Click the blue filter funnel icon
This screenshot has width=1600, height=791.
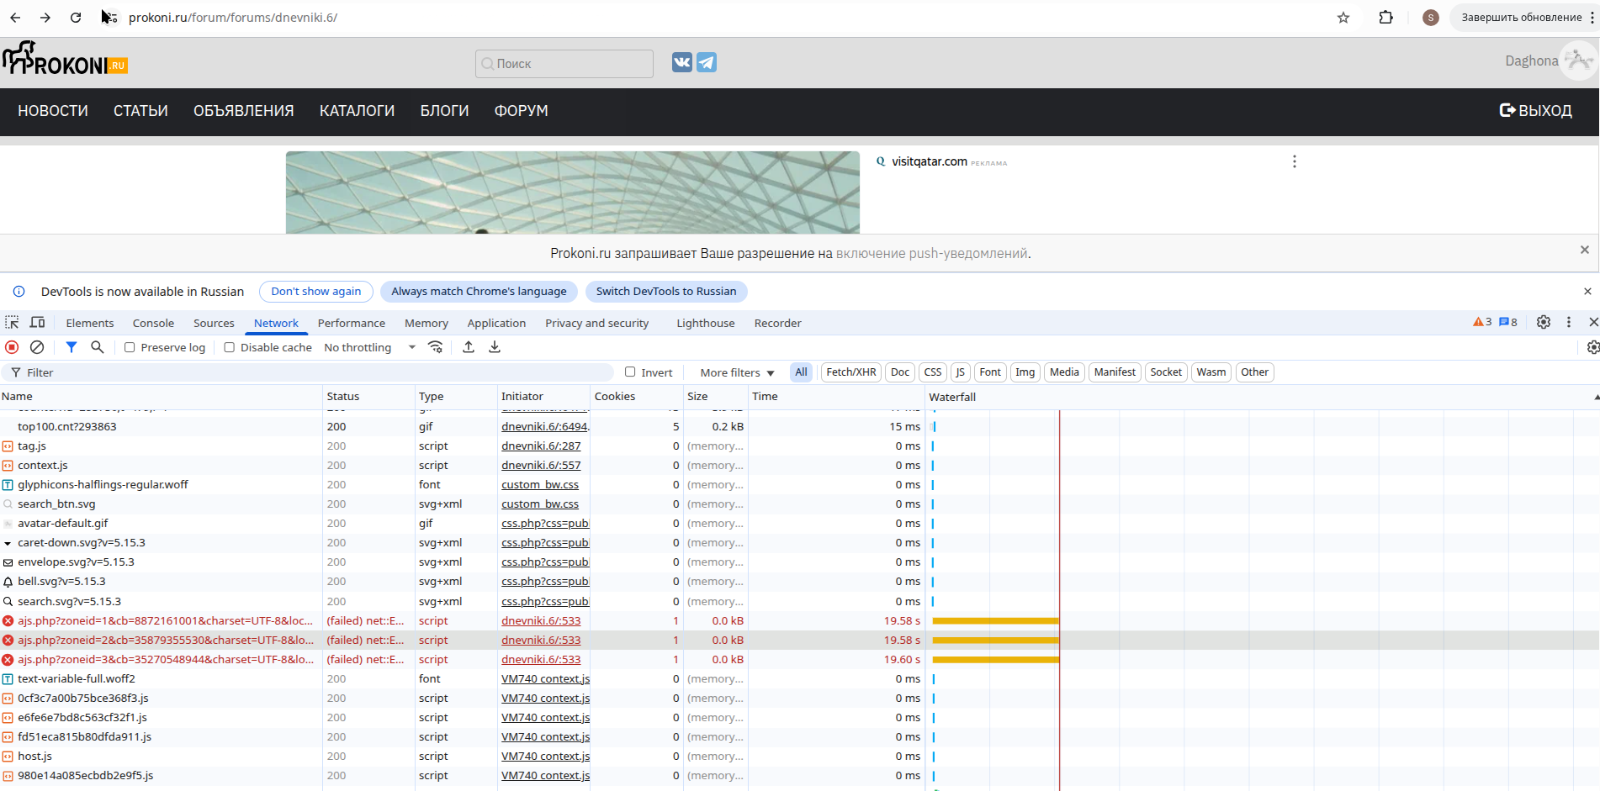pos(71,347)
